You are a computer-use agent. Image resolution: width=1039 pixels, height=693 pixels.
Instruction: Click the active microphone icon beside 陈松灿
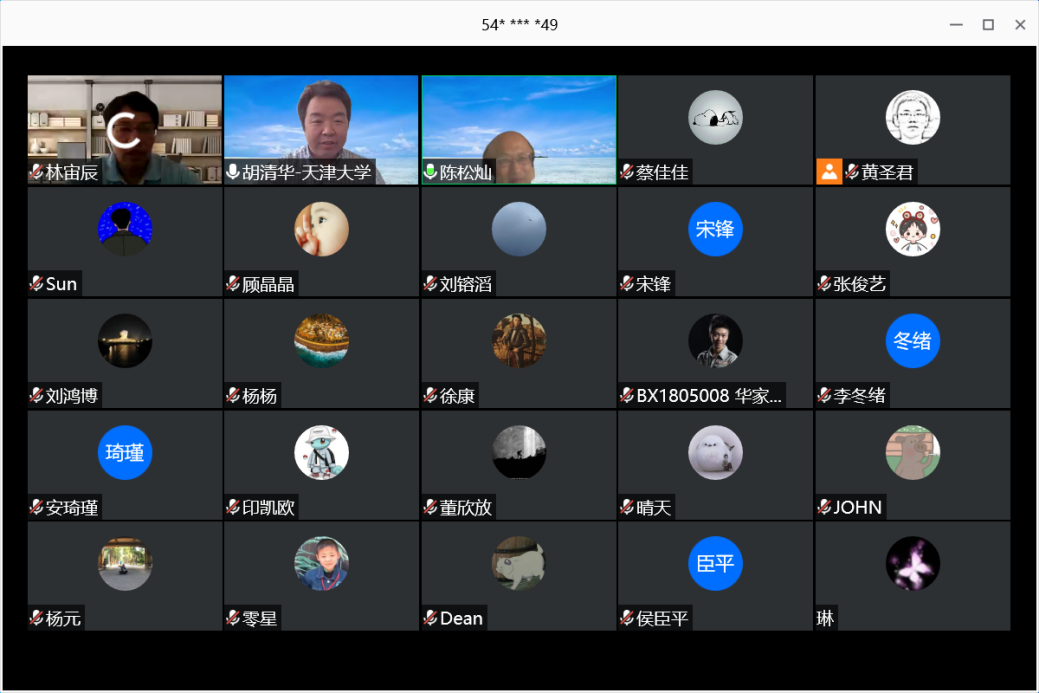(x=431, y=173)
